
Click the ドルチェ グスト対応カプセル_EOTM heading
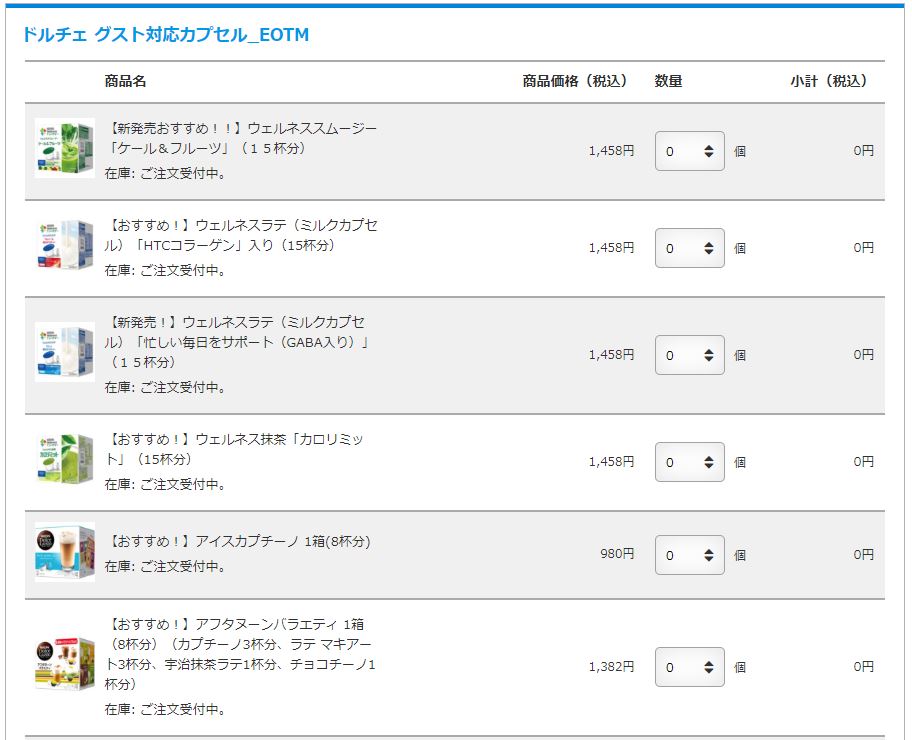pyautogui.click(x=166, y=35)
